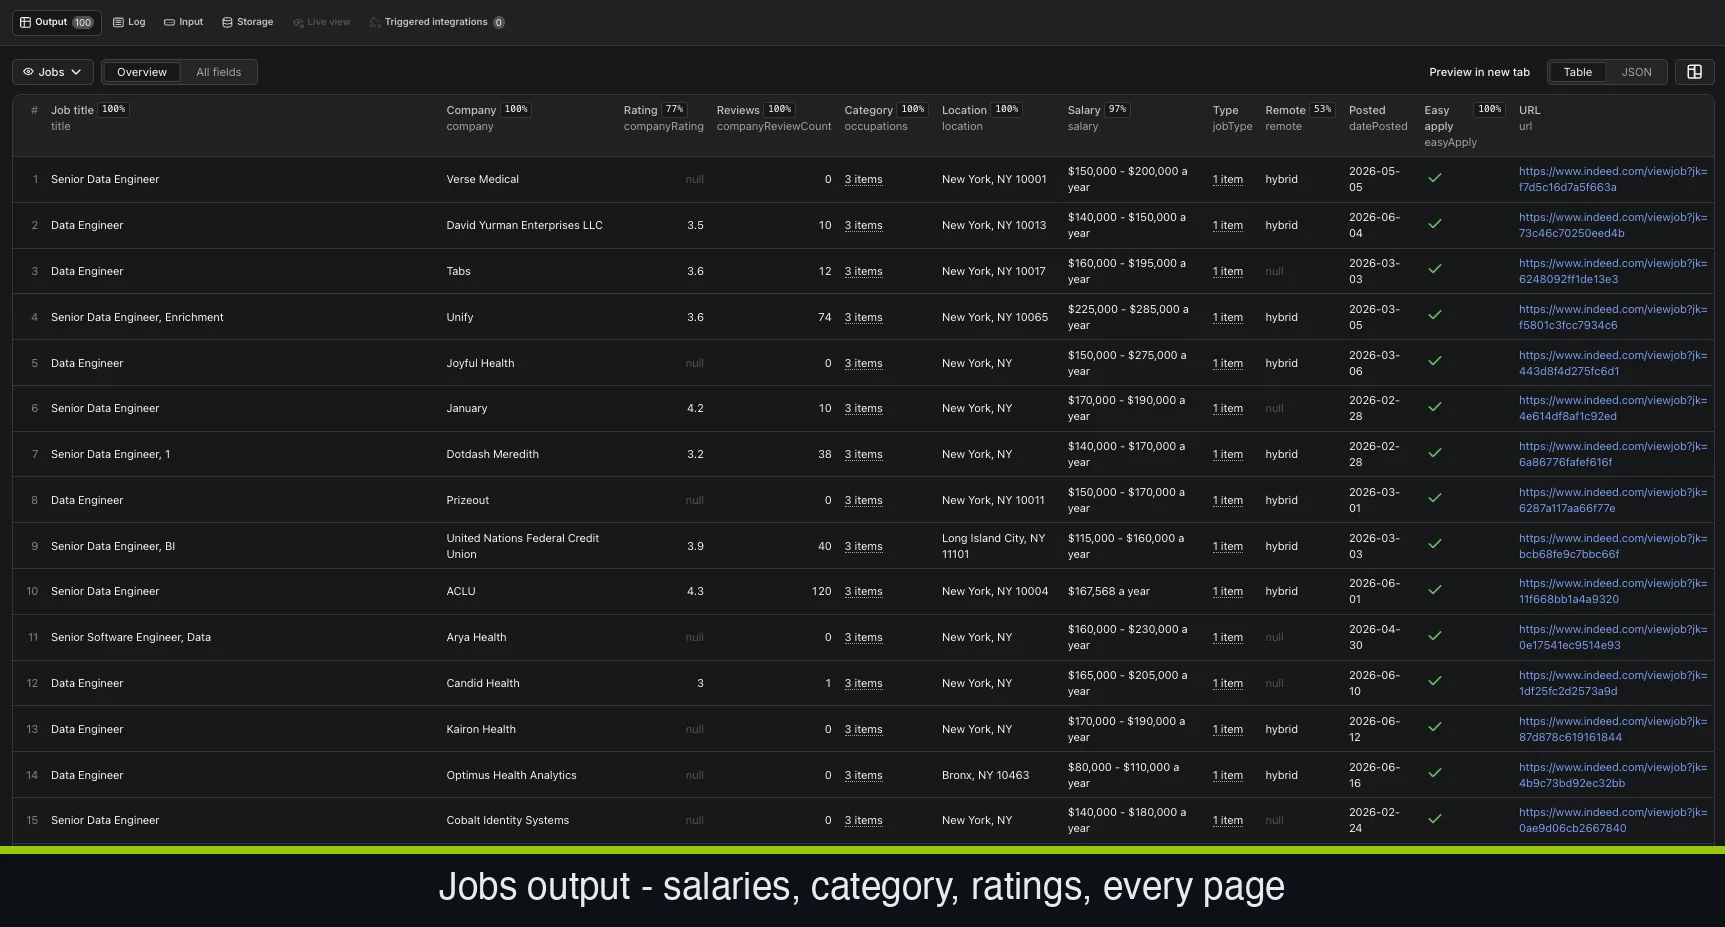Click 'Bronx, NY 10463' location cell

coord(985,775)
